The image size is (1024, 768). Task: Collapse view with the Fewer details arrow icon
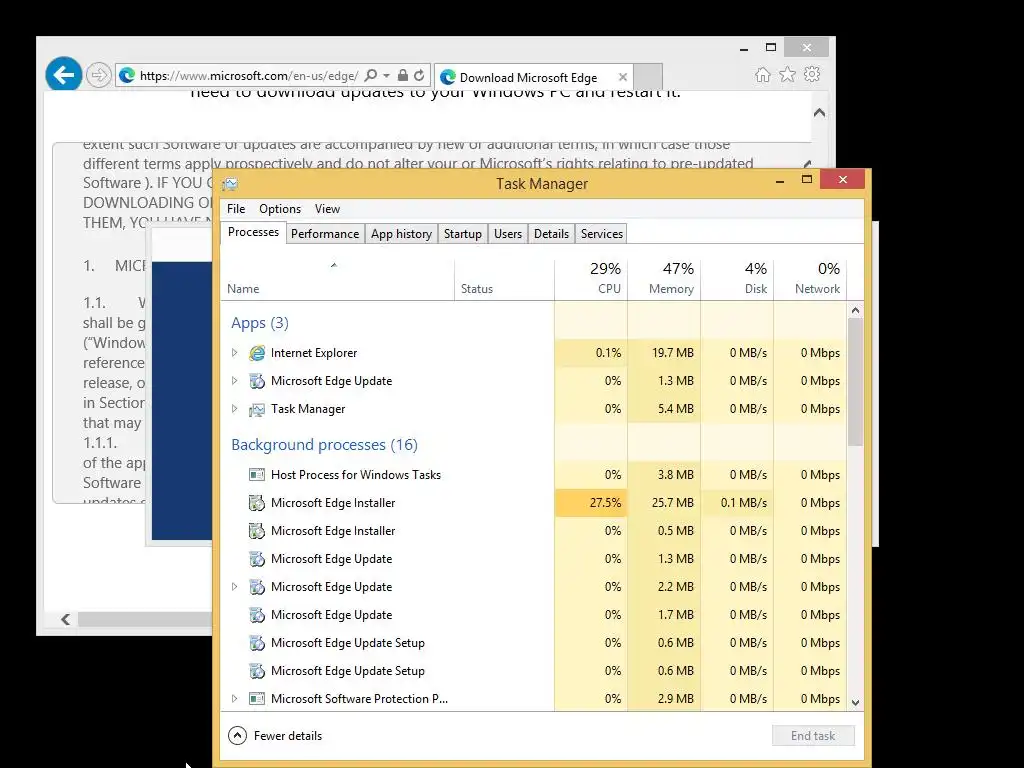coord(238,736)
